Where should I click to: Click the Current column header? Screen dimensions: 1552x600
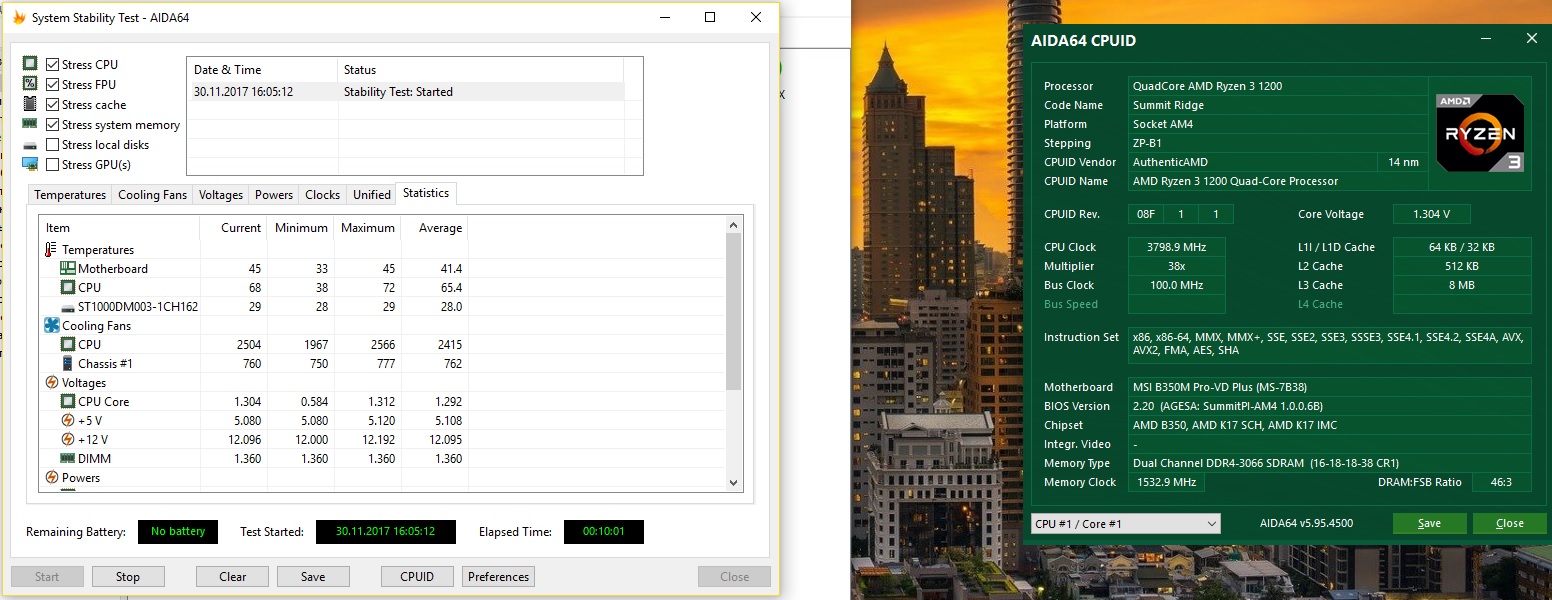click(234, 228)
